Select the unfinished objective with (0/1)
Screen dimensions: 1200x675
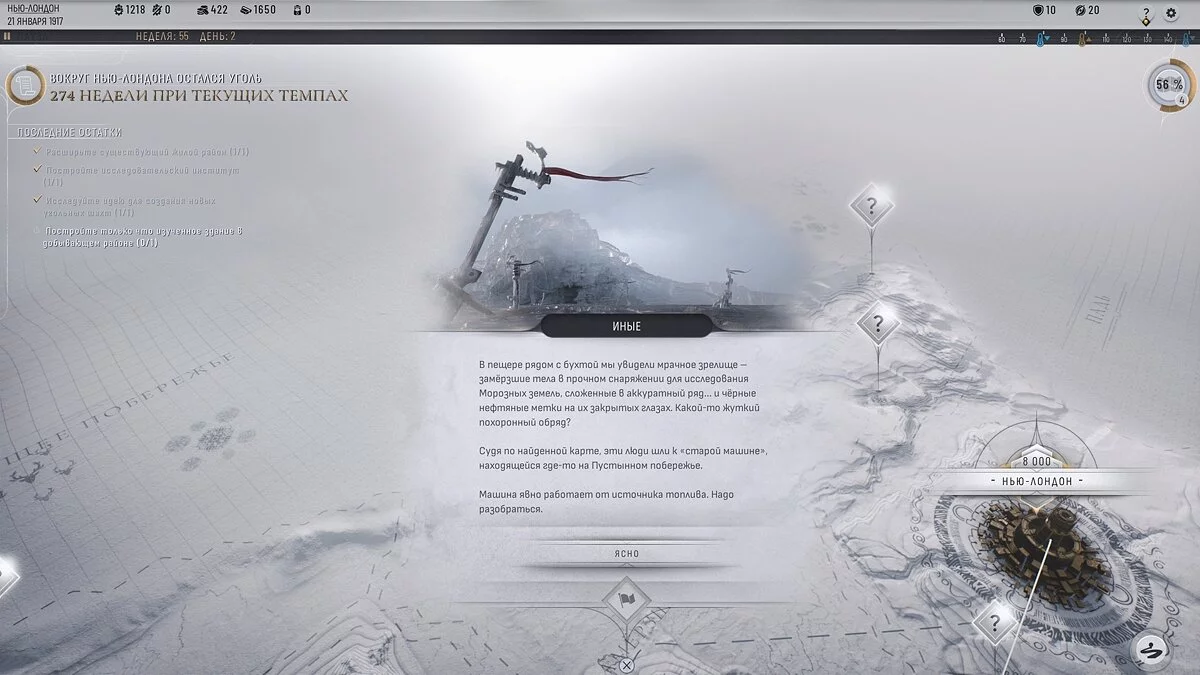[140, 237]
